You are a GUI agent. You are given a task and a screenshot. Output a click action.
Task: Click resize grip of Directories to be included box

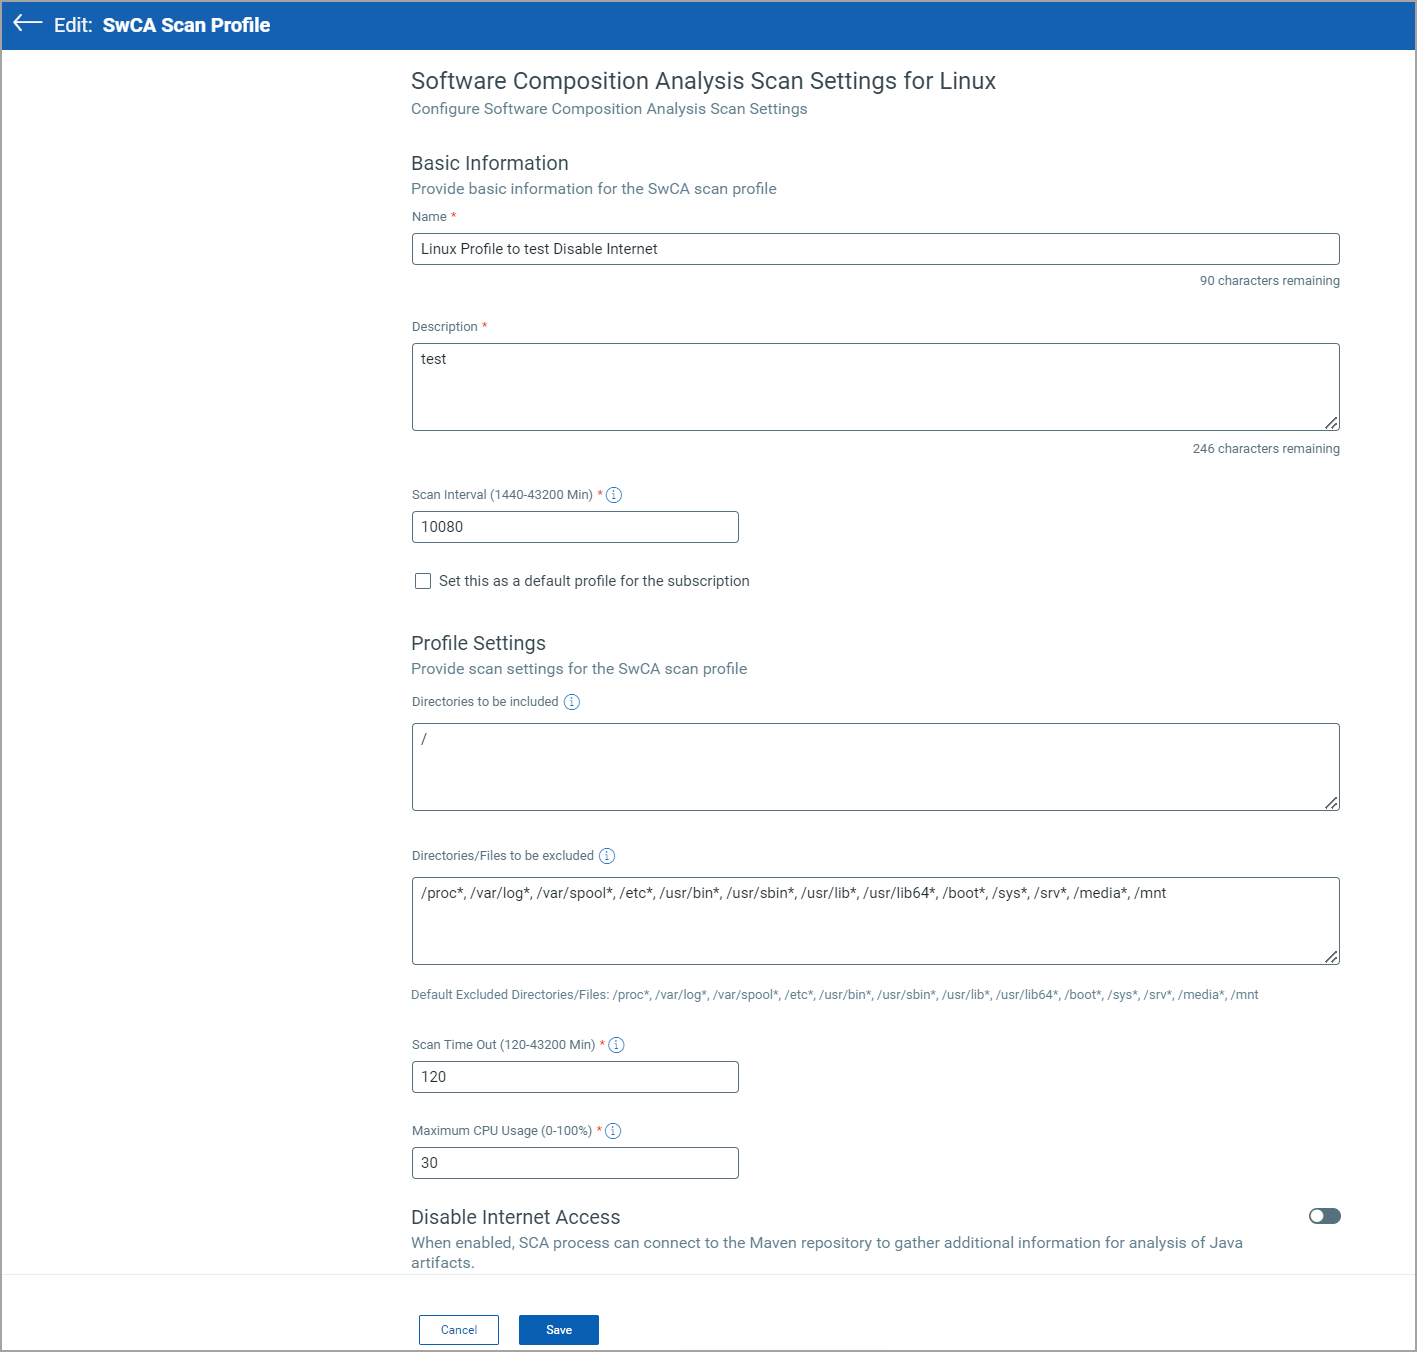(1331, 803)
